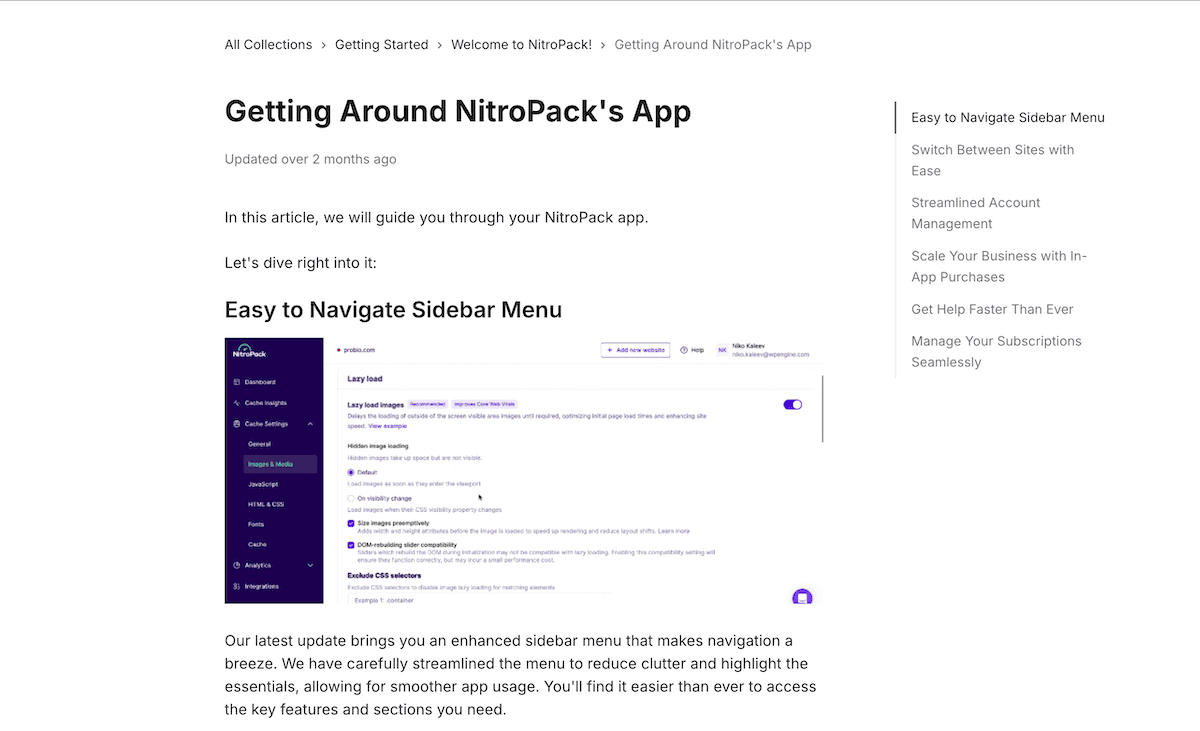
Task: Toggle the Lazy load images switch
Action: click(x=793, y=404)
